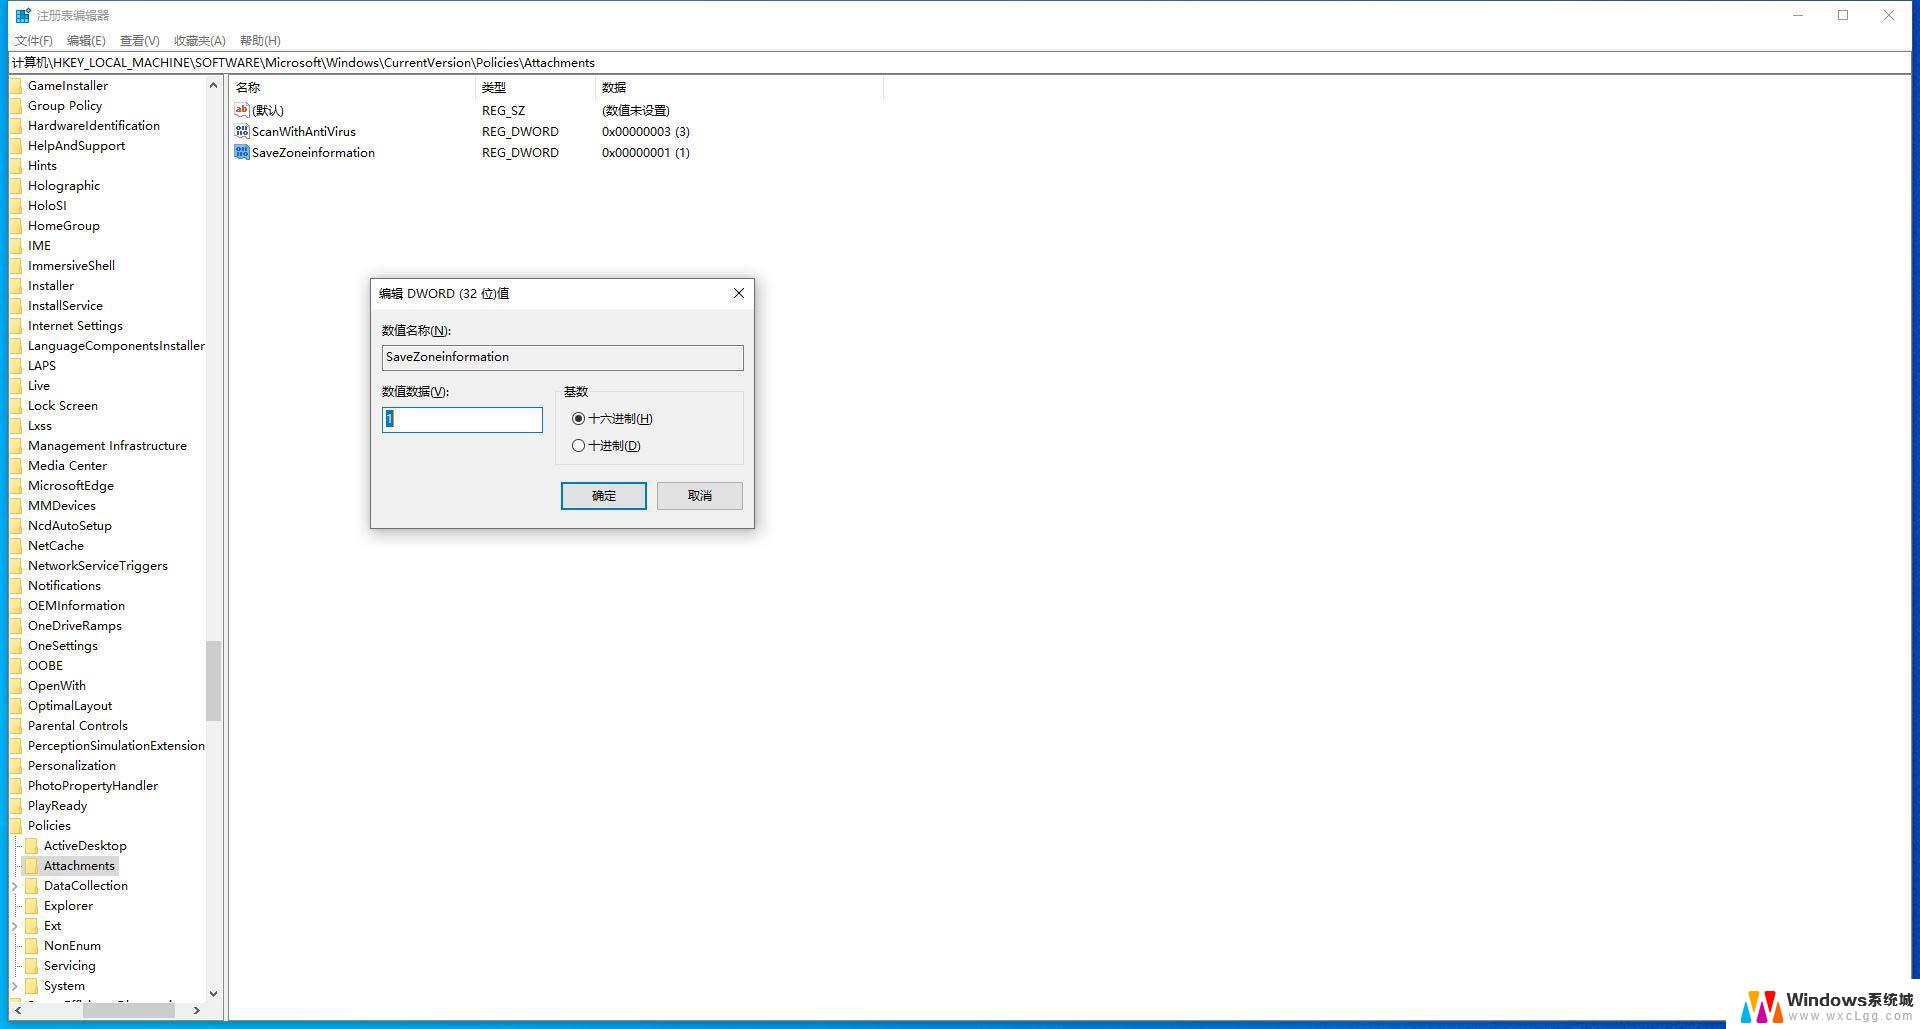1920x1029 pixels.
Task: Click the tree scroll-right arrow
Action: [196, 1011]
